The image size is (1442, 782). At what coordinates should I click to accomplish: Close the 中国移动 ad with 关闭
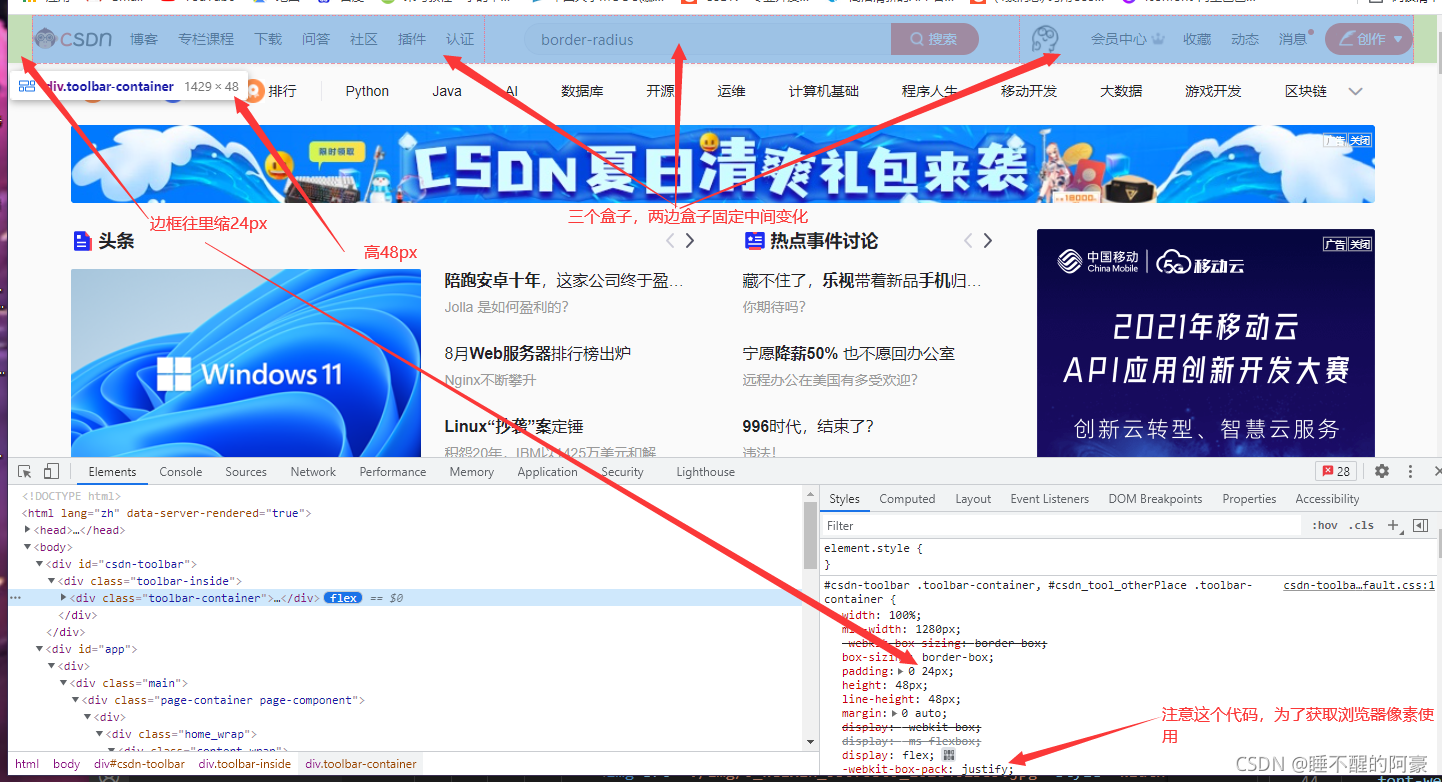tap(1360, 244)
